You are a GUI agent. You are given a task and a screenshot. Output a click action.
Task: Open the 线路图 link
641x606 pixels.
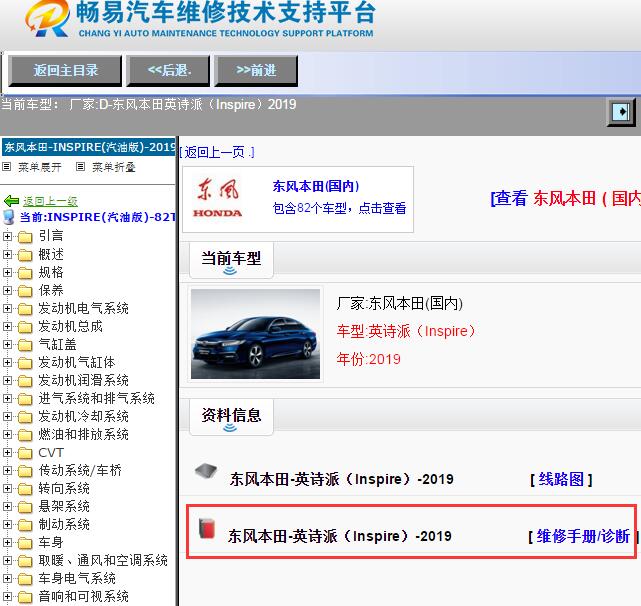[x=561, y=479]
